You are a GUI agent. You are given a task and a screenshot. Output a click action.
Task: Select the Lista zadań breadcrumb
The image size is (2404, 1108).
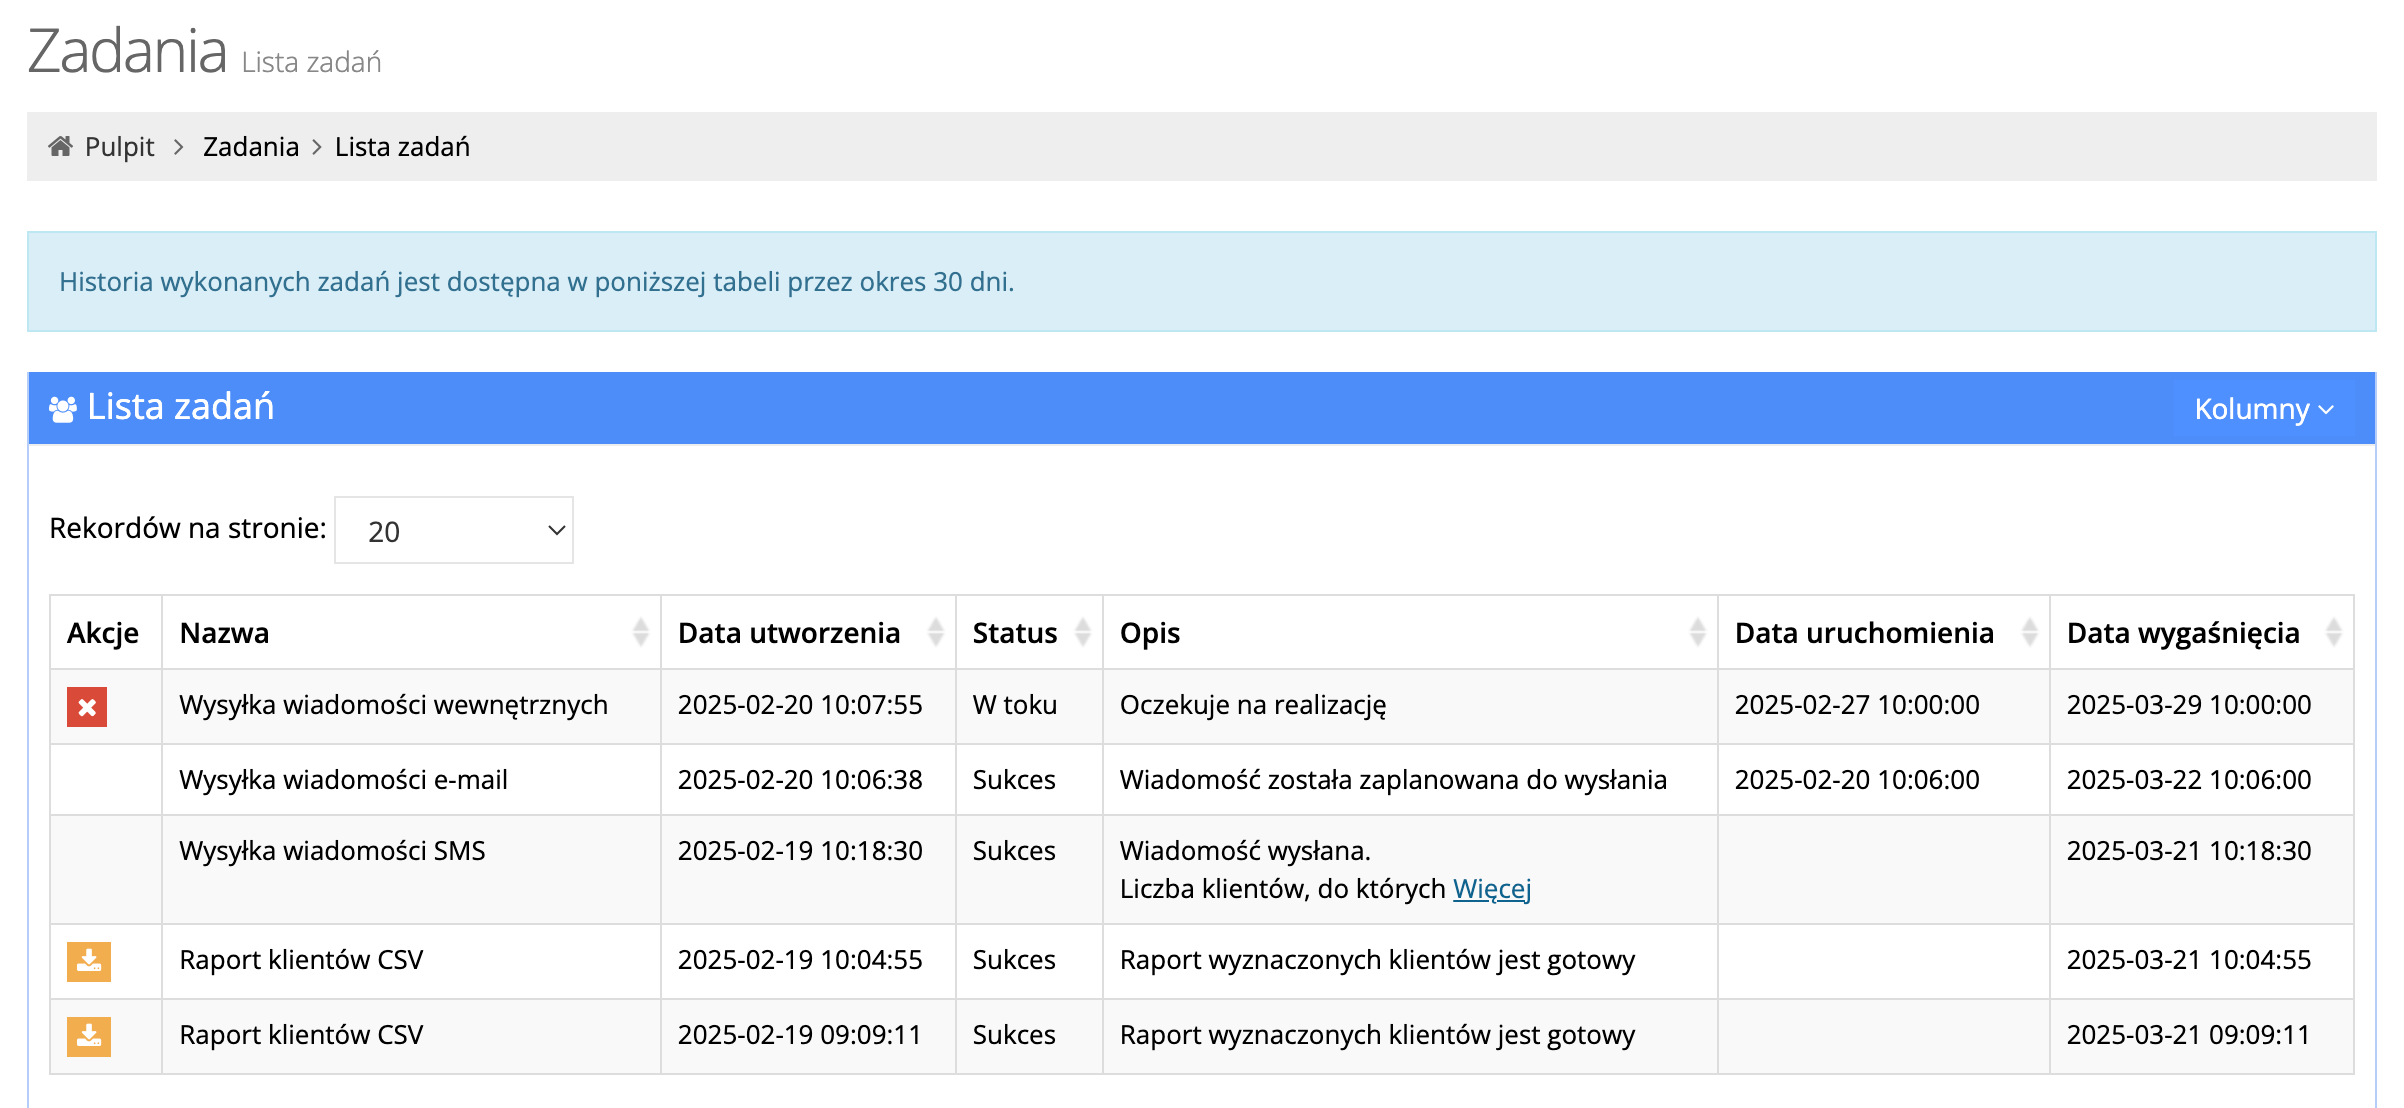point(402,147)
